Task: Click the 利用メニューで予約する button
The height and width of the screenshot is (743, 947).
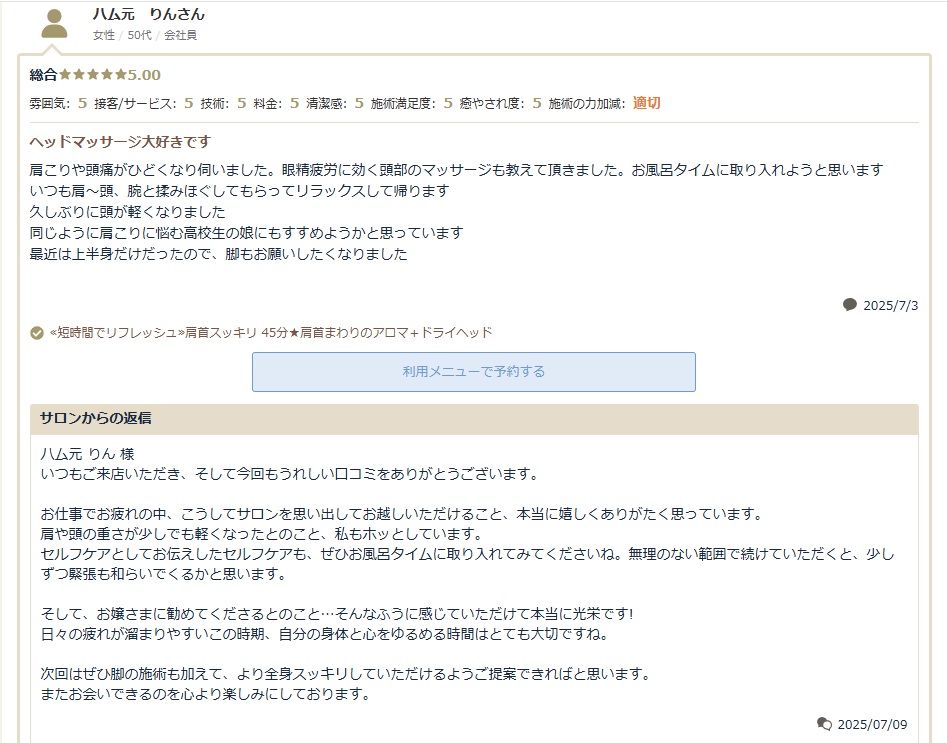Action: 474,372
